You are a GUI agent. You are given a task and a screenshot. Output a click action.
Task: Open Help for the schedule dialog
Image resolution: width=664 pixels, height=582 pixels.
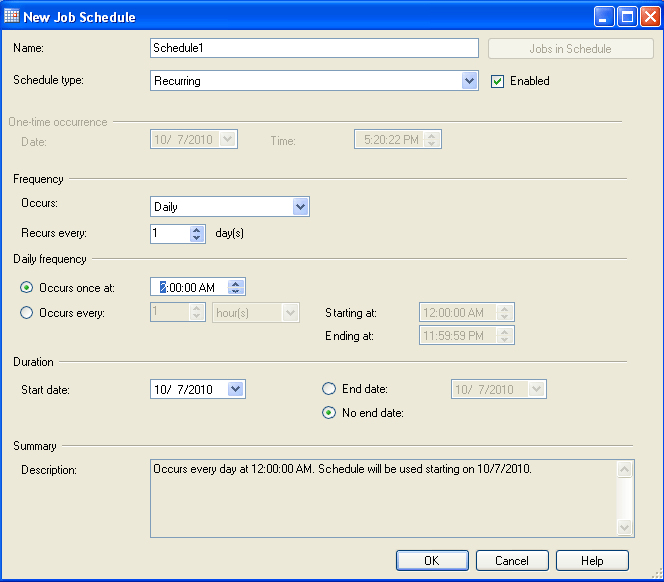(x=592, y=560)
